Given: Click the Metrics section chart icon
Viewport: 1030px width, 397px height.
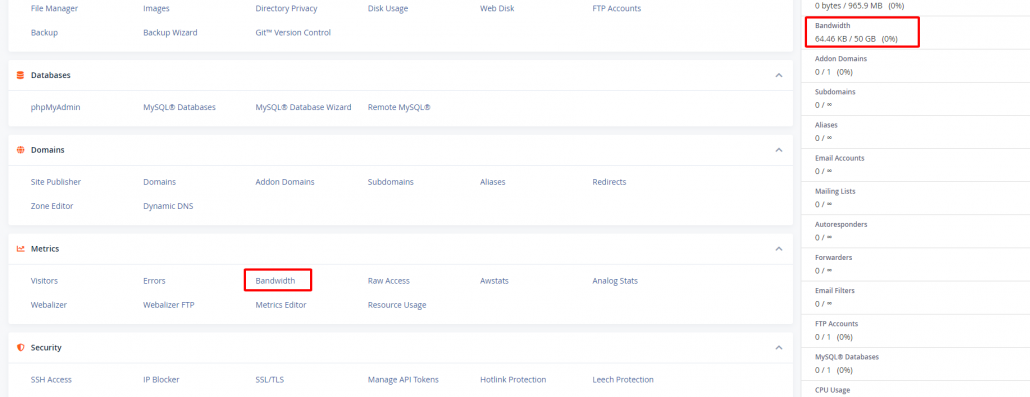Looking at the screenshot, I should (x=20, y=249).
